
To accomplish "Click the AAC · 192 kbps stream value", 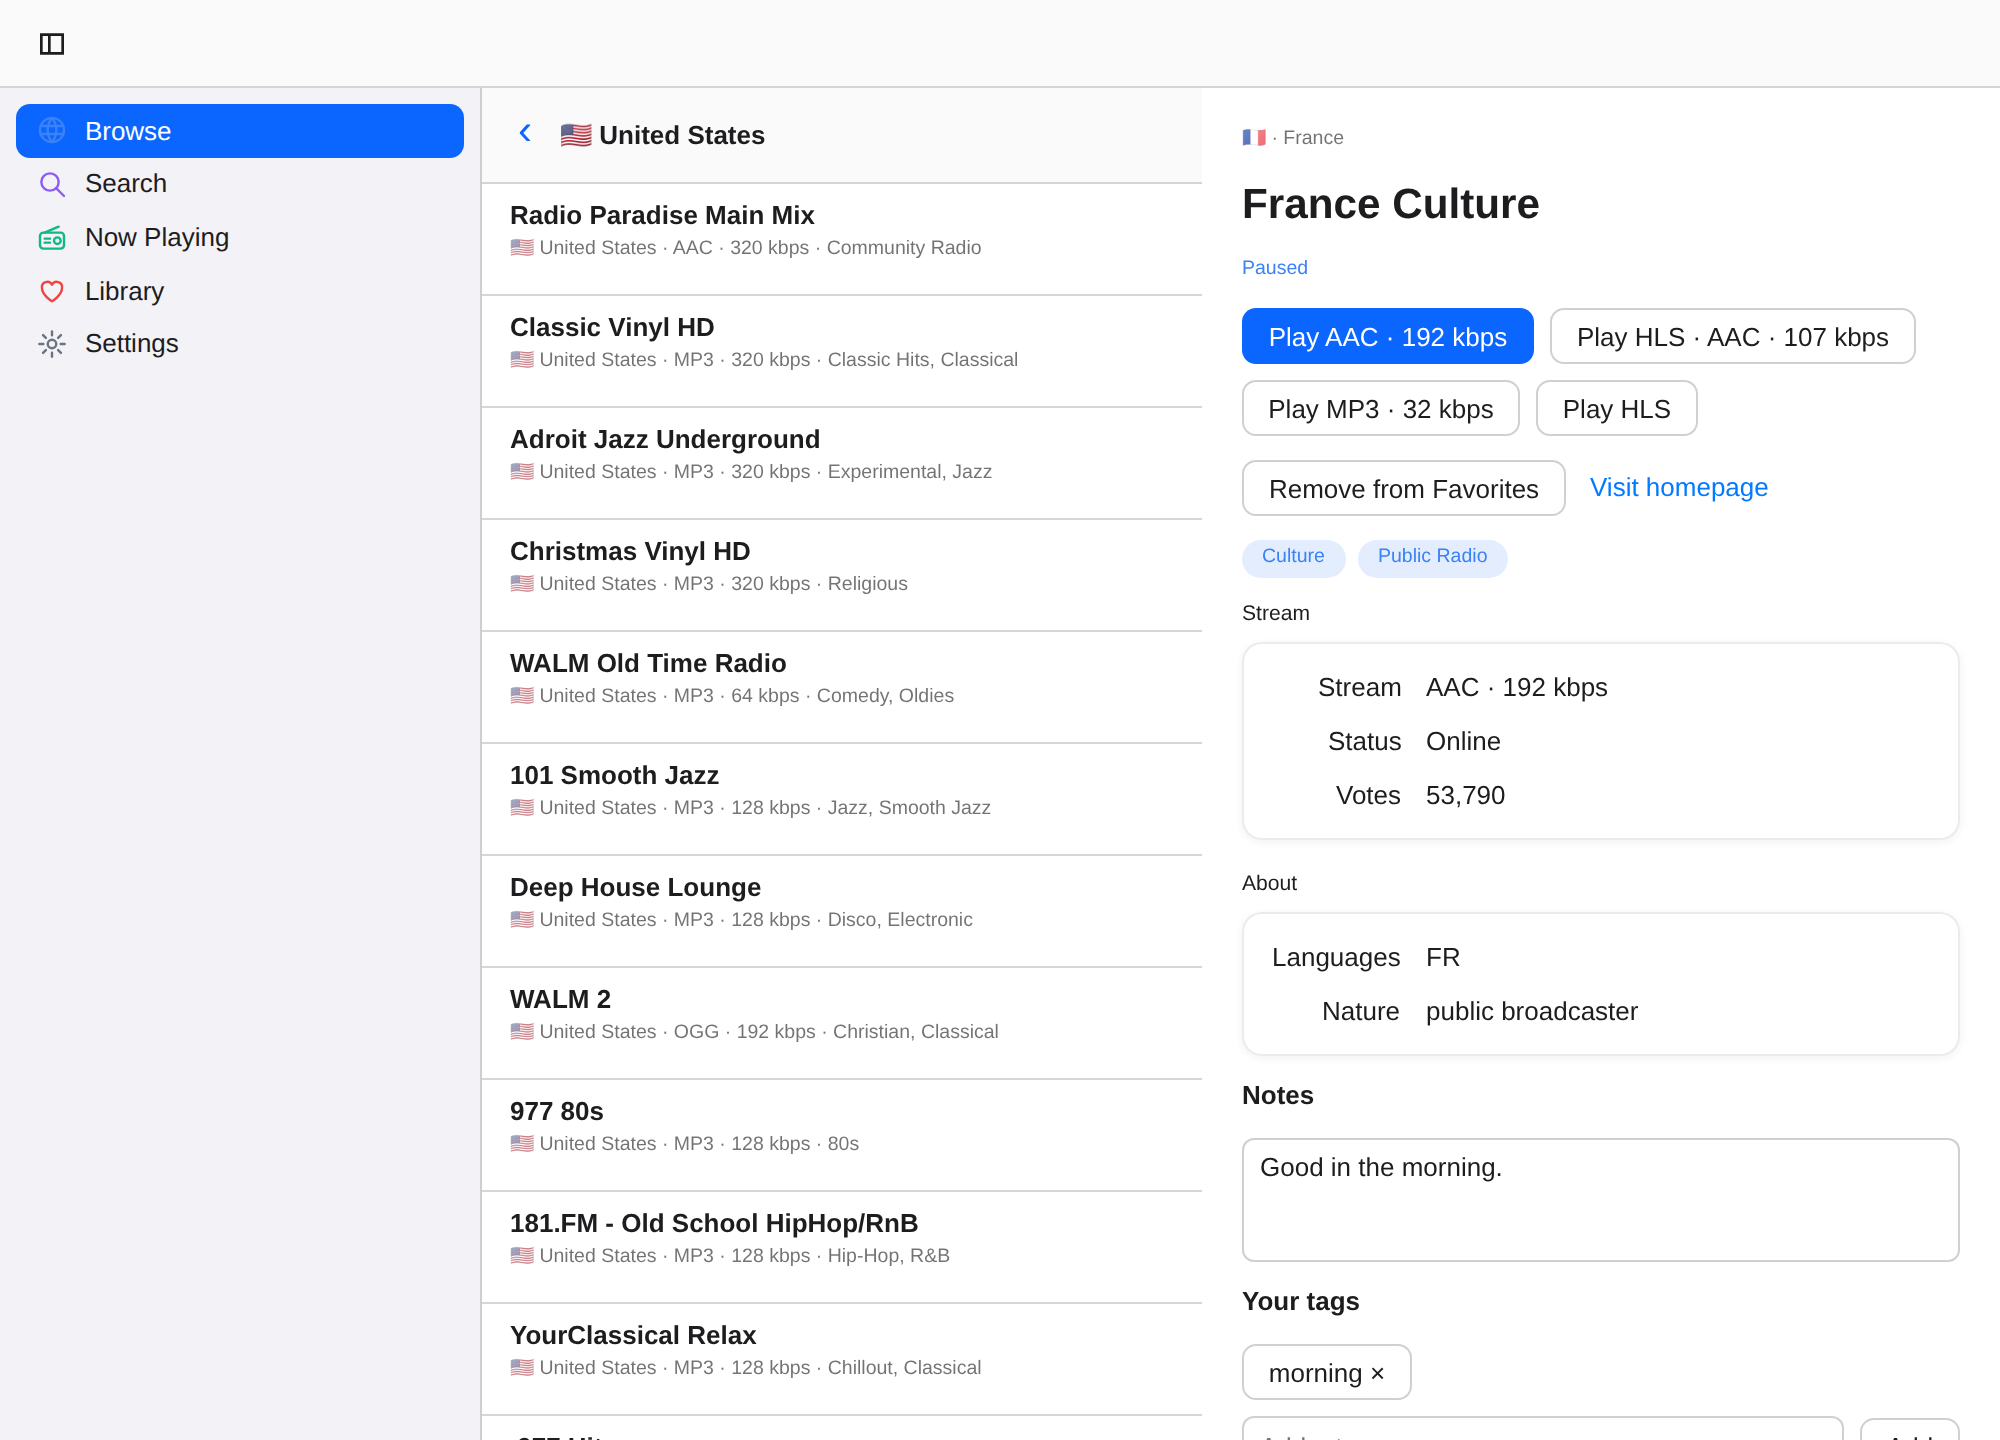I will click(x=1517, y=688).
